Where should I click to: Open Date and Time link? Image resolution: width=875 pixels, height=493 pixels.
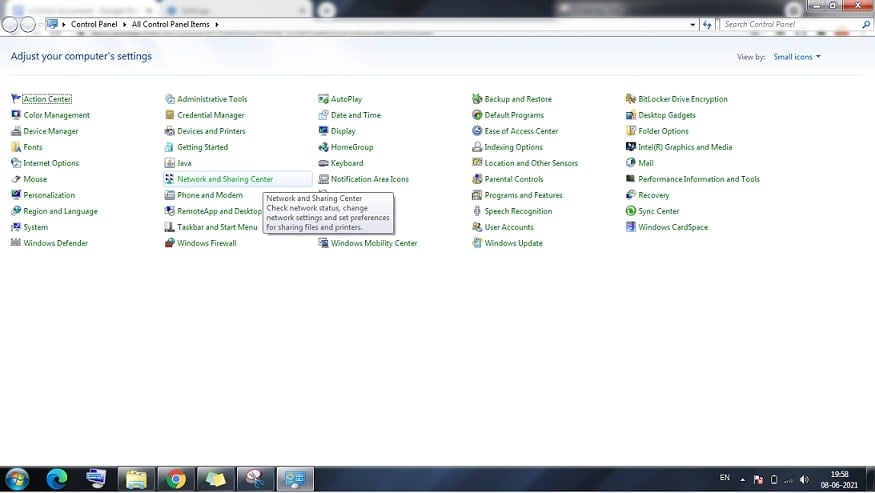tap(355, 115)
